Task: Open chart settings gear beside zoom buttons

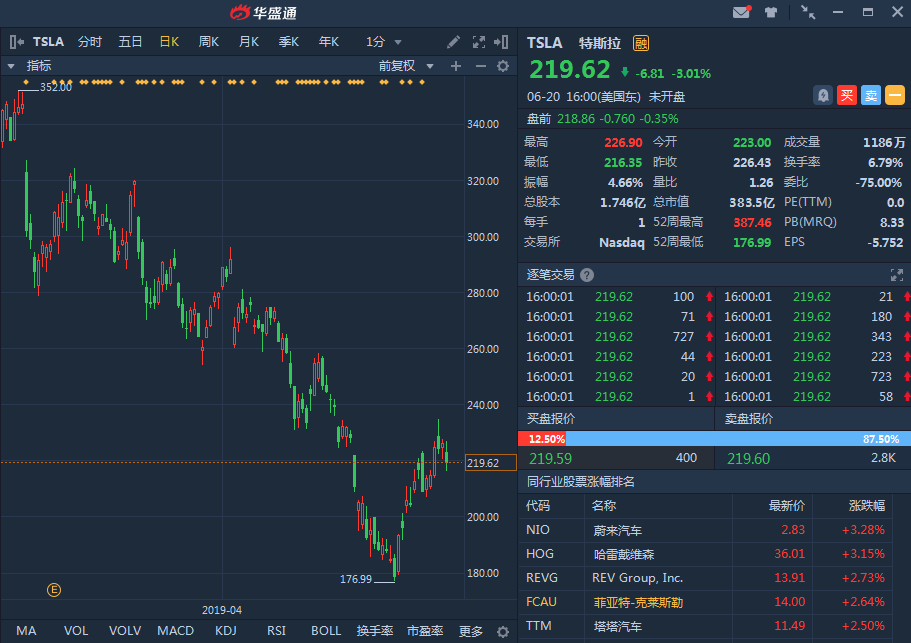Action: (x=503, y=66)
